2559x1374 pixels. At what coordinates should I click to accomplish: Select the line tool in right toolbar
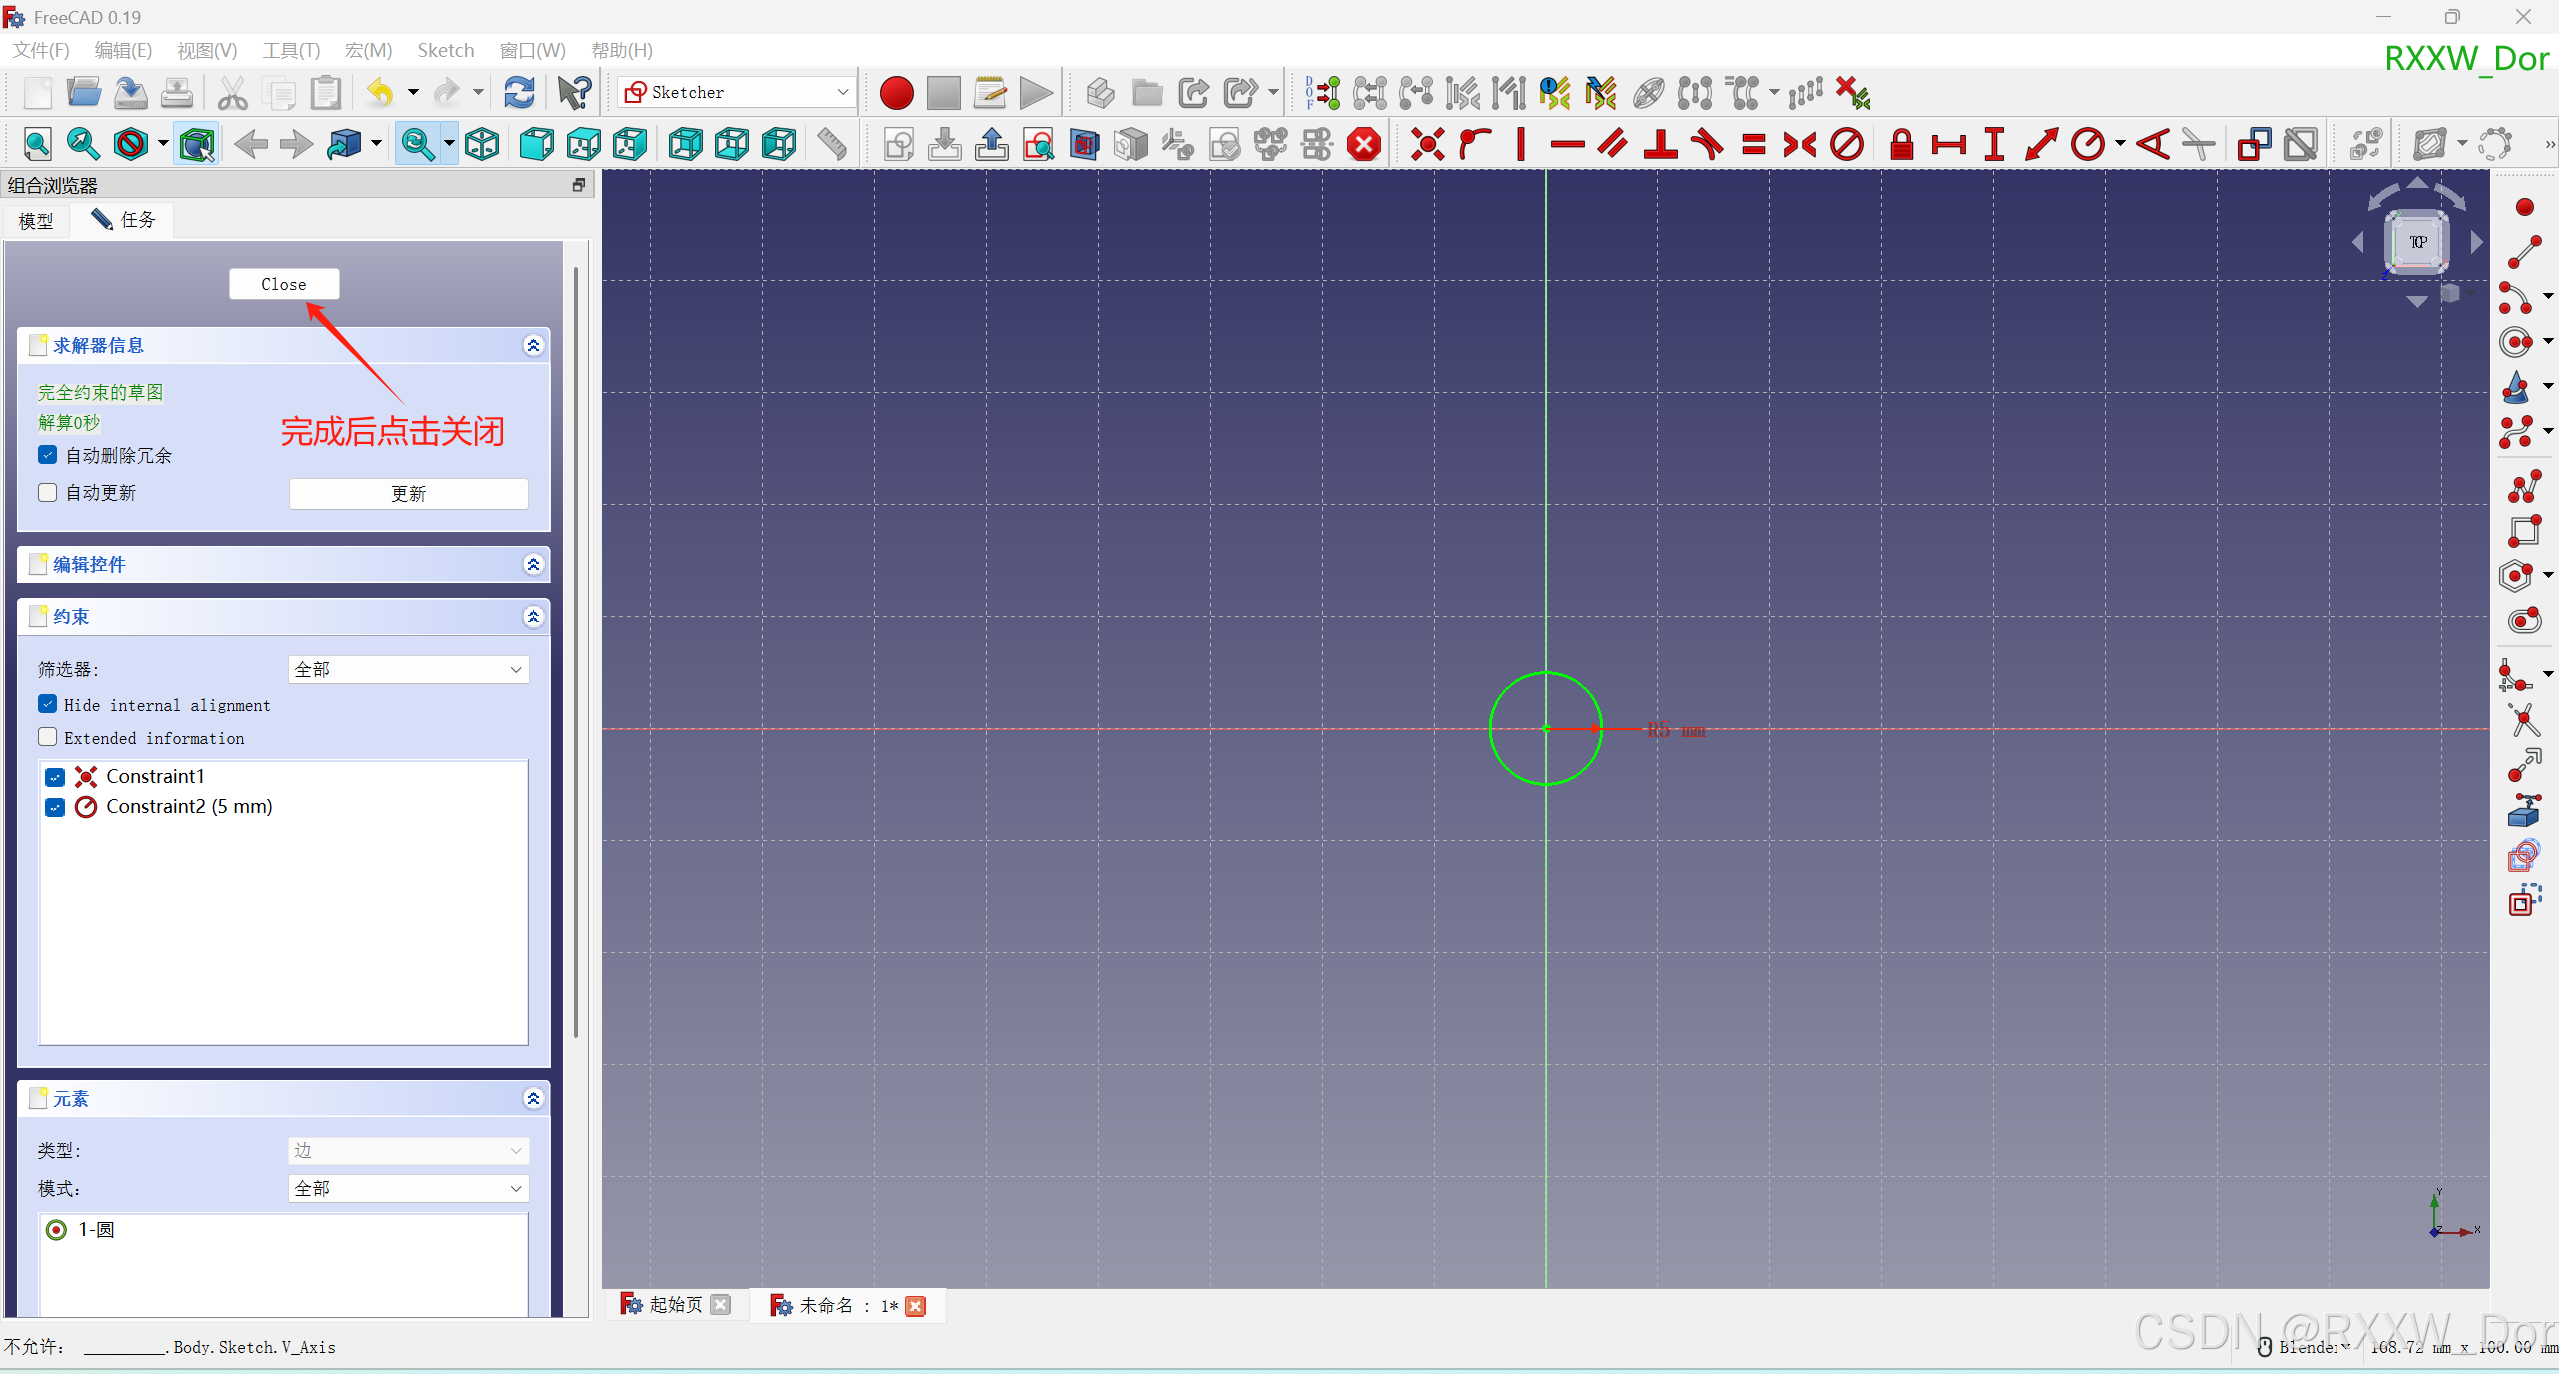coord(2524,250)
